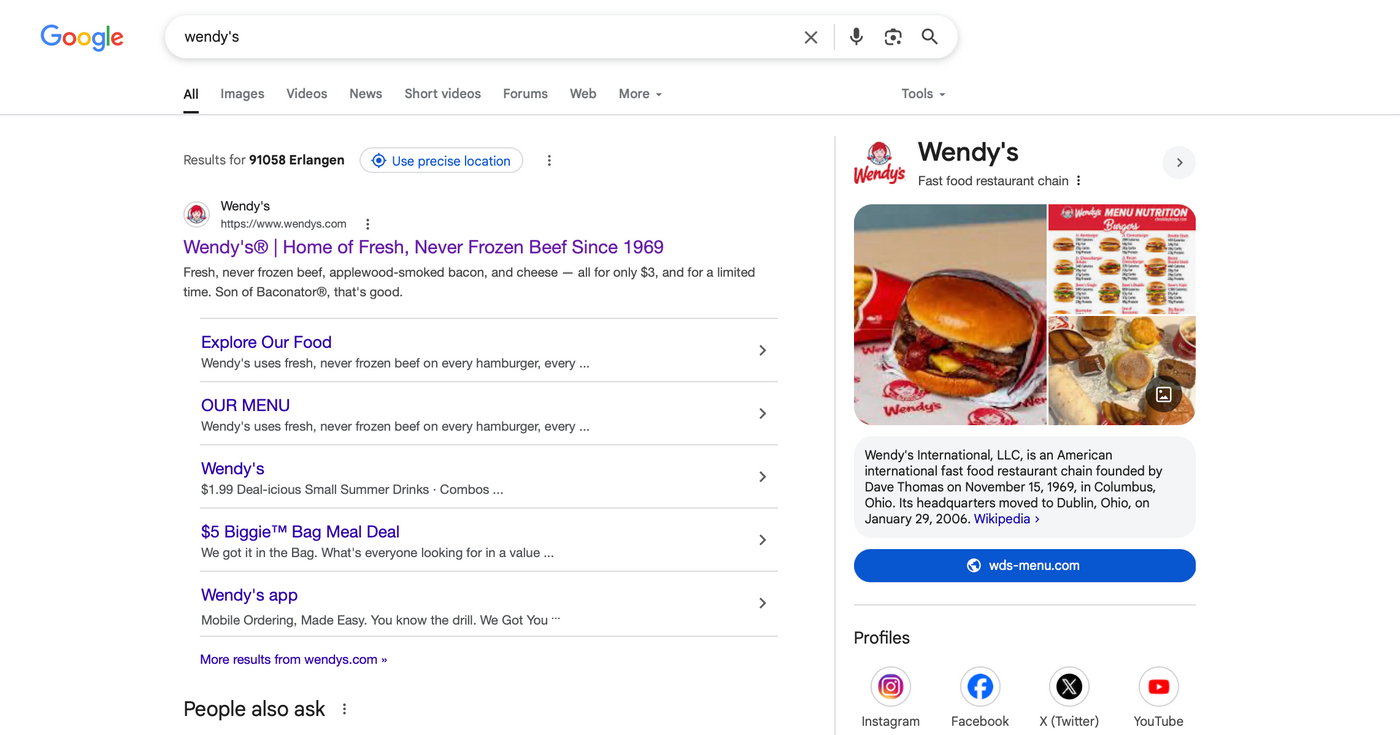Viewport: 1400px width, 735px height.
Task: Open the Menu Nutrition burgers image
Action: pyautogui.click(x=1122, y=260)
